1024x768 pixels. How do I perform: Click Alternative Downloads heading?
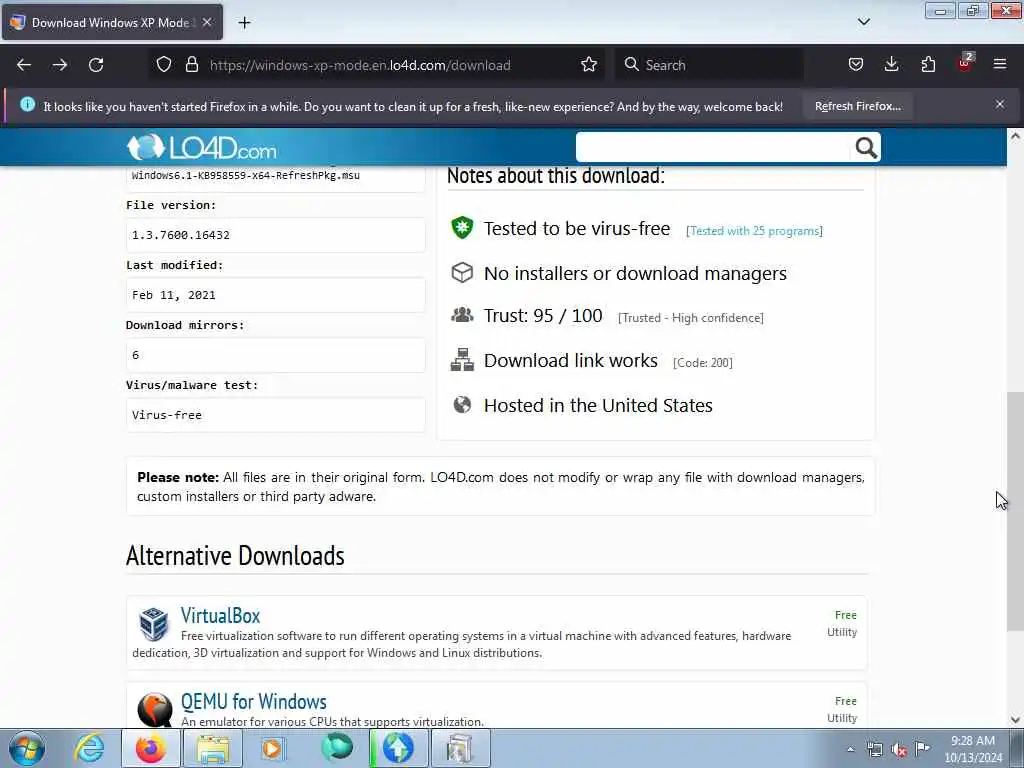[235, 556]
